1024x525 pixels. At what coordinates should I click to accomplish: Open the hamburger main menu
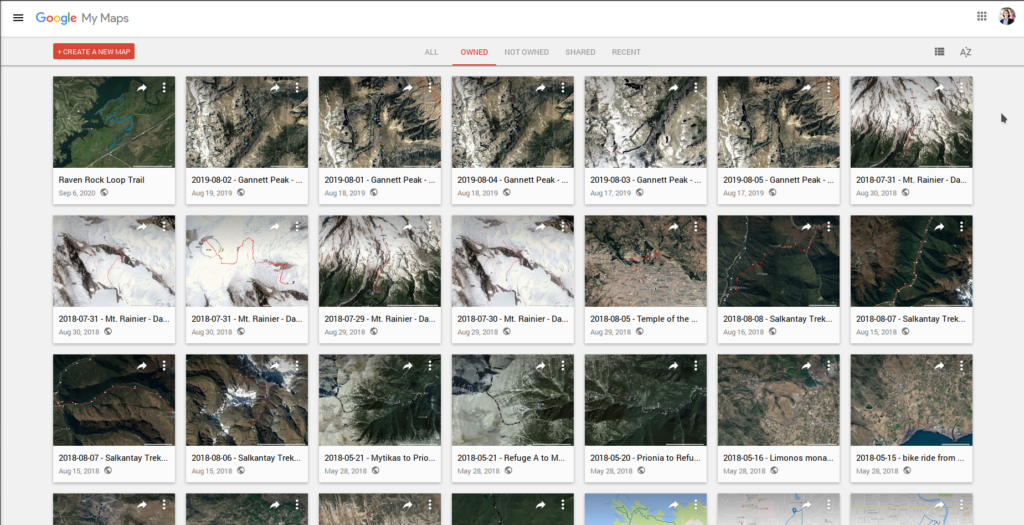pos(18,18)
